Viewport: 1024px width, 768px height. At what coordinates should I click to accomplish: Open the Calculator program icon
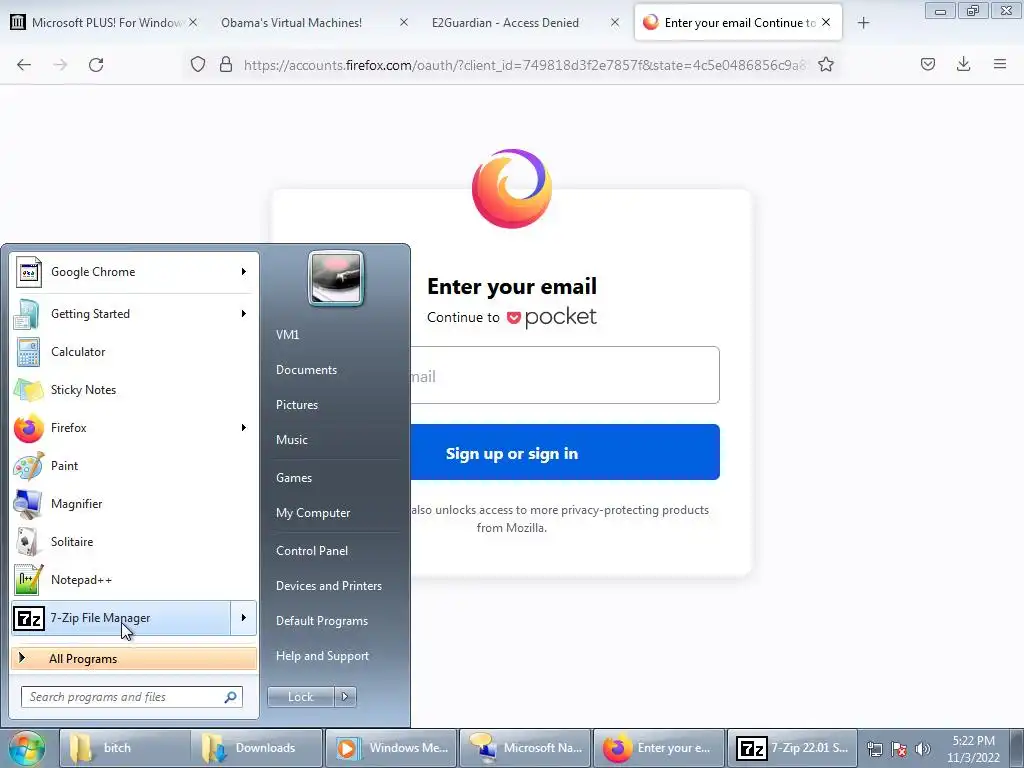click(x=27, y=352)
